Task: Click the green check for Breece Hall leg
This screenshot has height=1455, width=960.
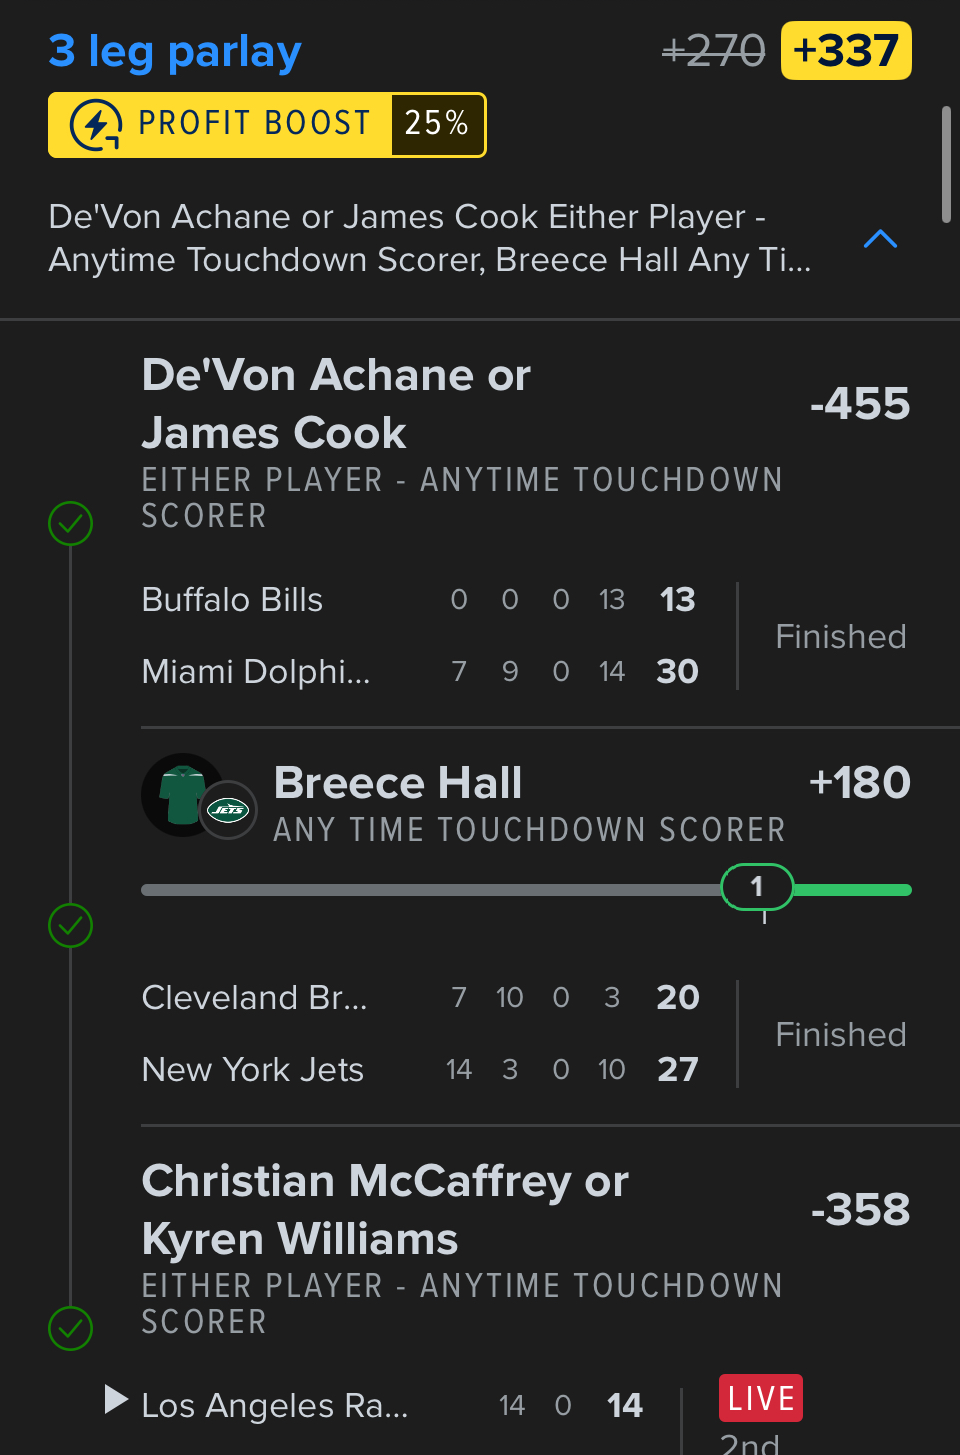Action: point(71,926)
